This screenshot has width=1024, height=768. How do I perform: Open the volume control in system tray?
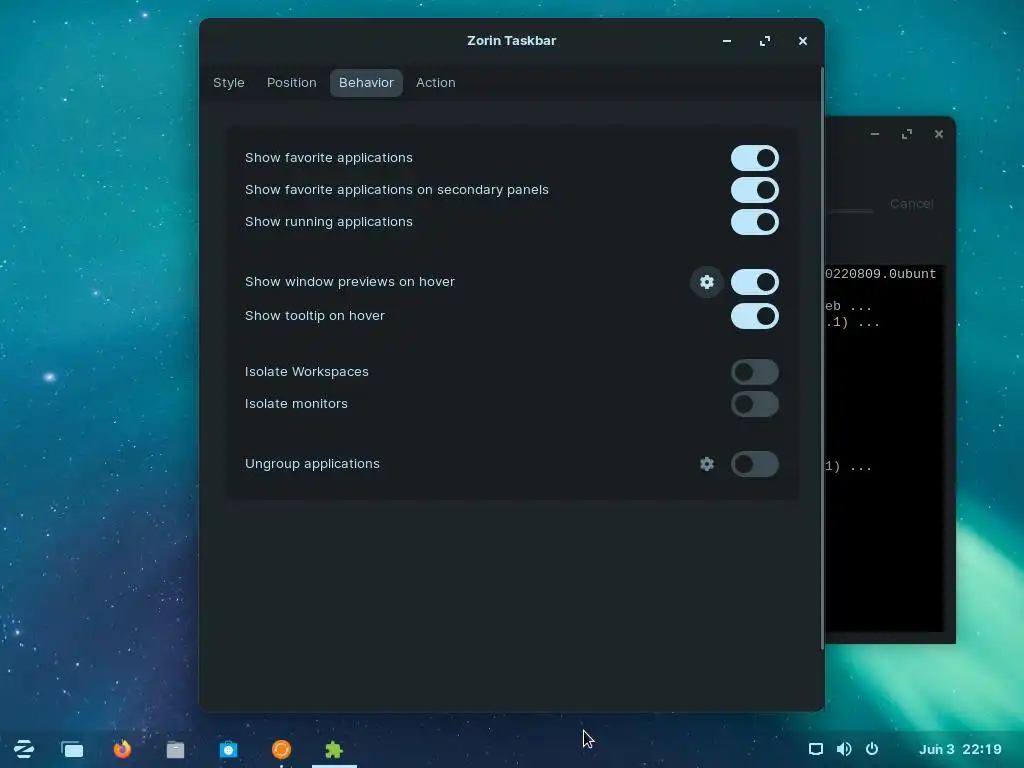coord(844,749)
